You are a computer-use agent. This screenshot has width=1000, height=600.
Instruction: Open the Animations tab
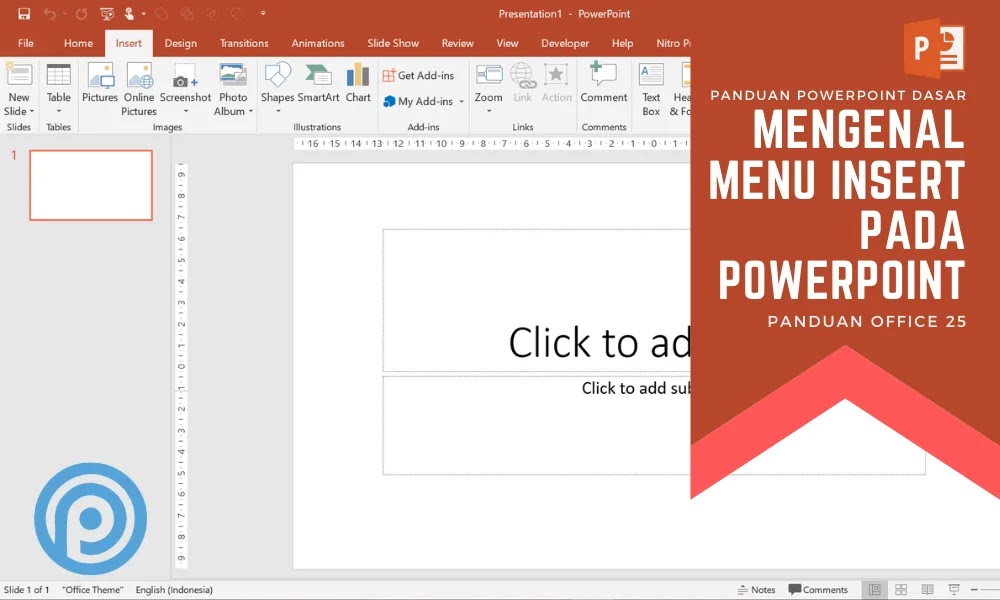pos(318,43)
